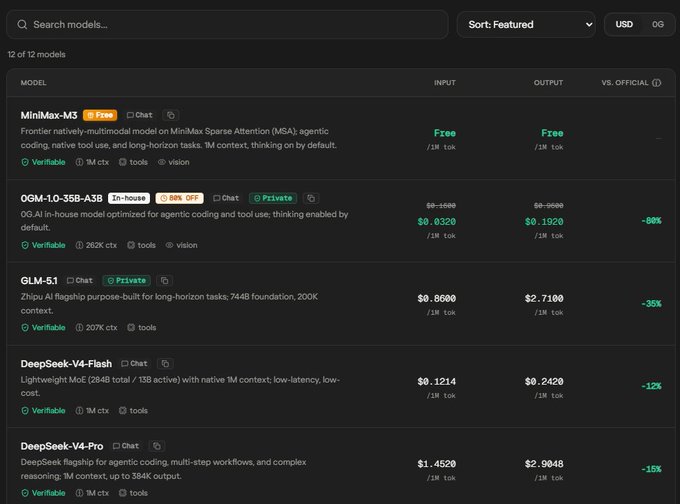Viewport: 680px width, 504px height.
Task: Click the Chat tag on DeepSeek-V4-Flash
Action: (x=134, y=363)
